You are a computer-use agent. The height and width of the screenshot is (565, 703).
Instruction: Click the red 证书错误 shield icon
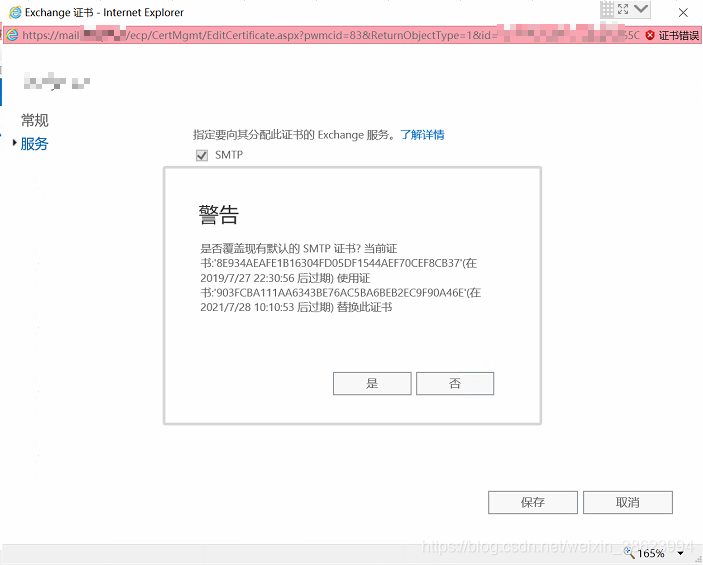(x=650, y=35)
